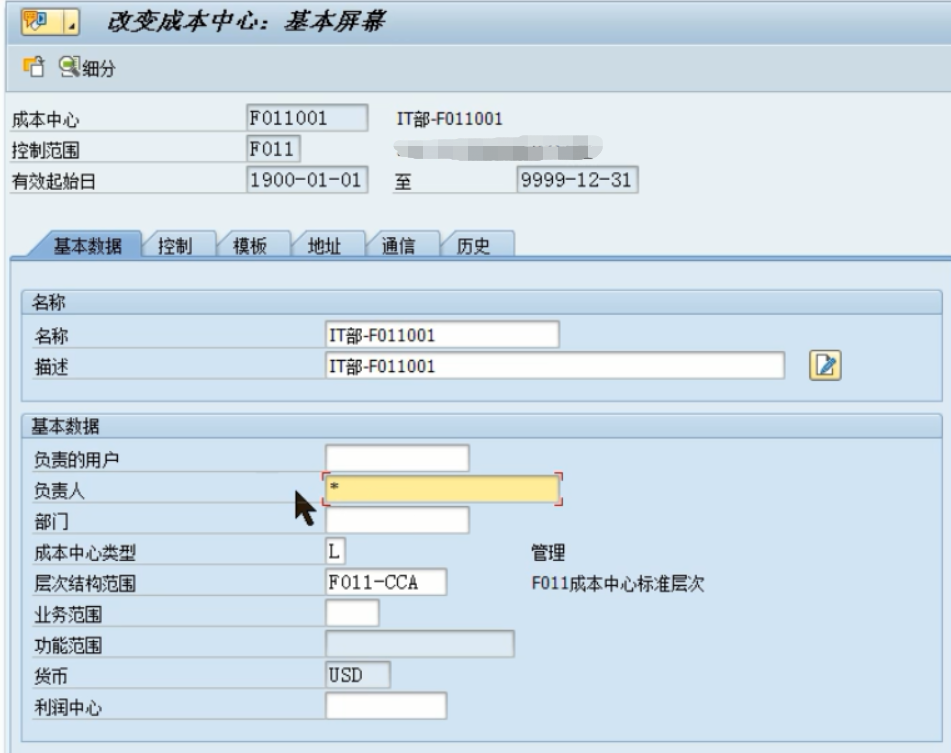Click the 部门 input field
Image resolution: width=951 pixels, height=753 pixels.
[x=397, y=520]
